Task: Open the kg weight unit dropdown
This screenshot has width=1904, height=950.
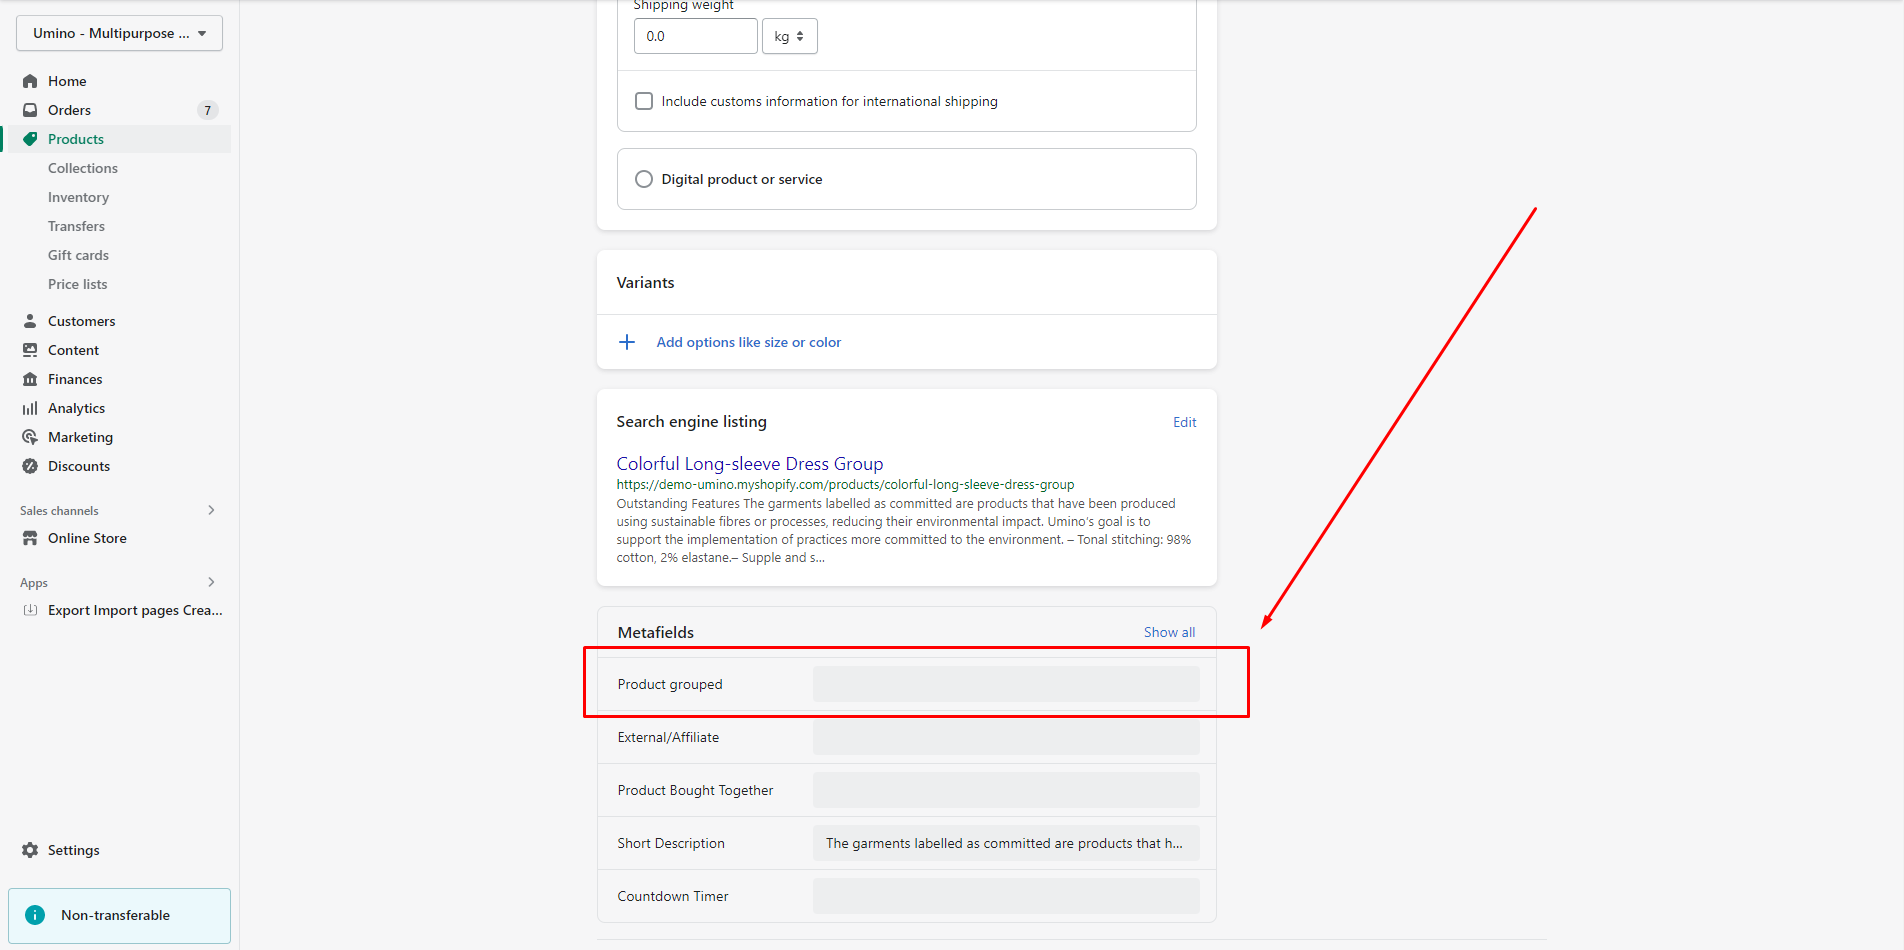Action: point(789,36)
